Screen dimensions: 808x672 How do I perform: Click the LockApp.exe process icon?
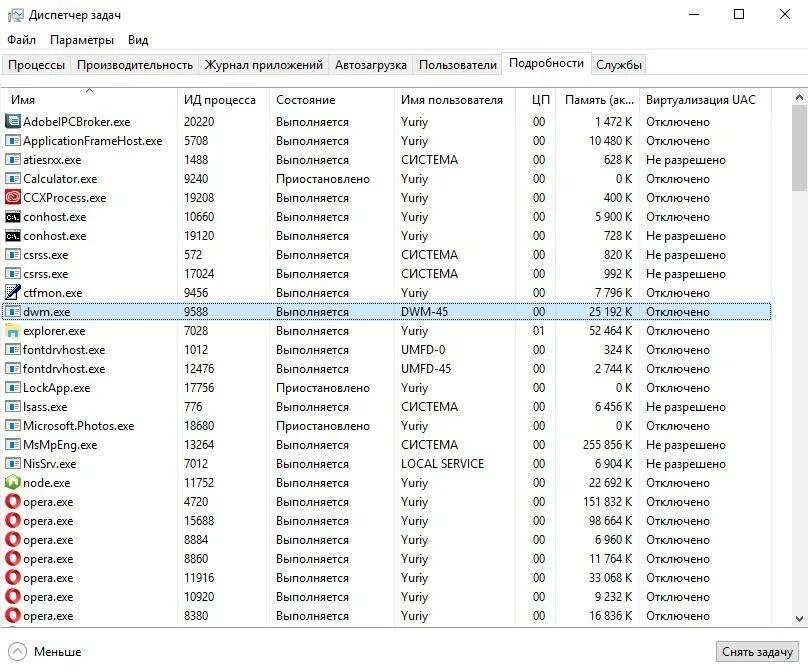click(12, 388)
